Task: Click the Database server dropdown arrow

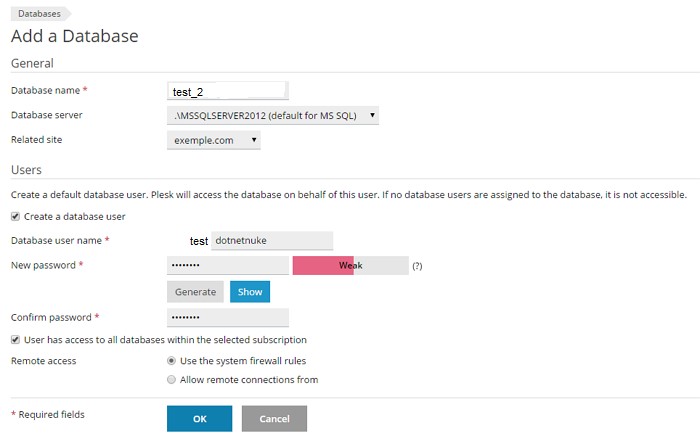Action: coord(372,115)
